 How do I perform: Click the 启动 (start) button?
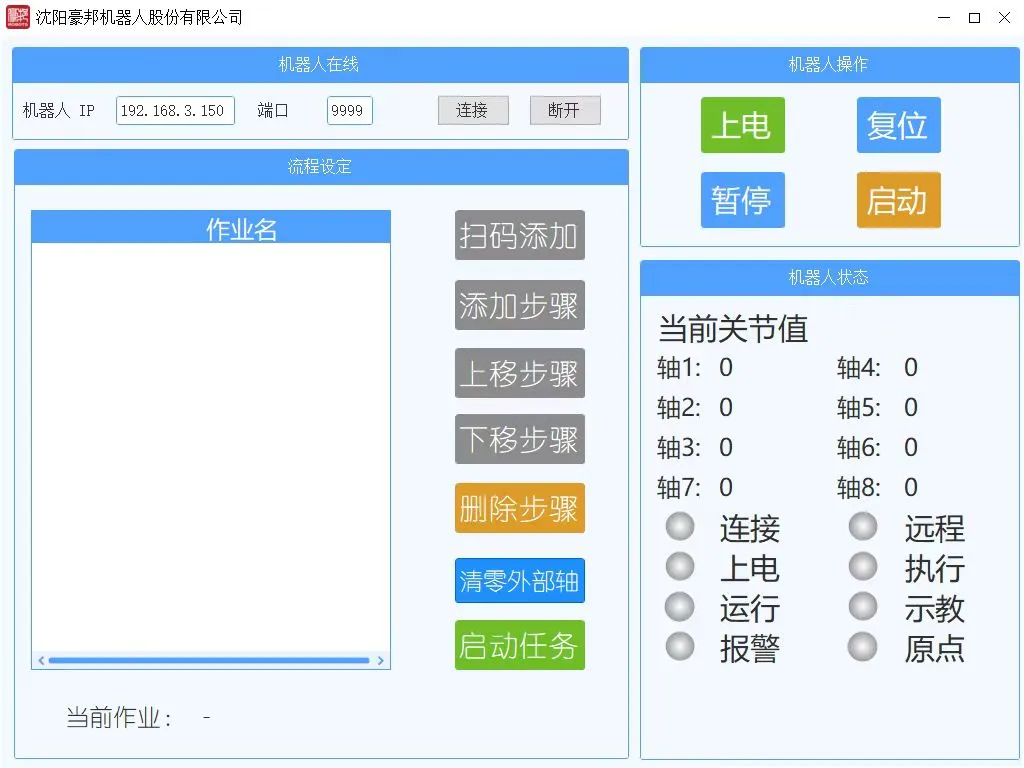click(897, 200)
